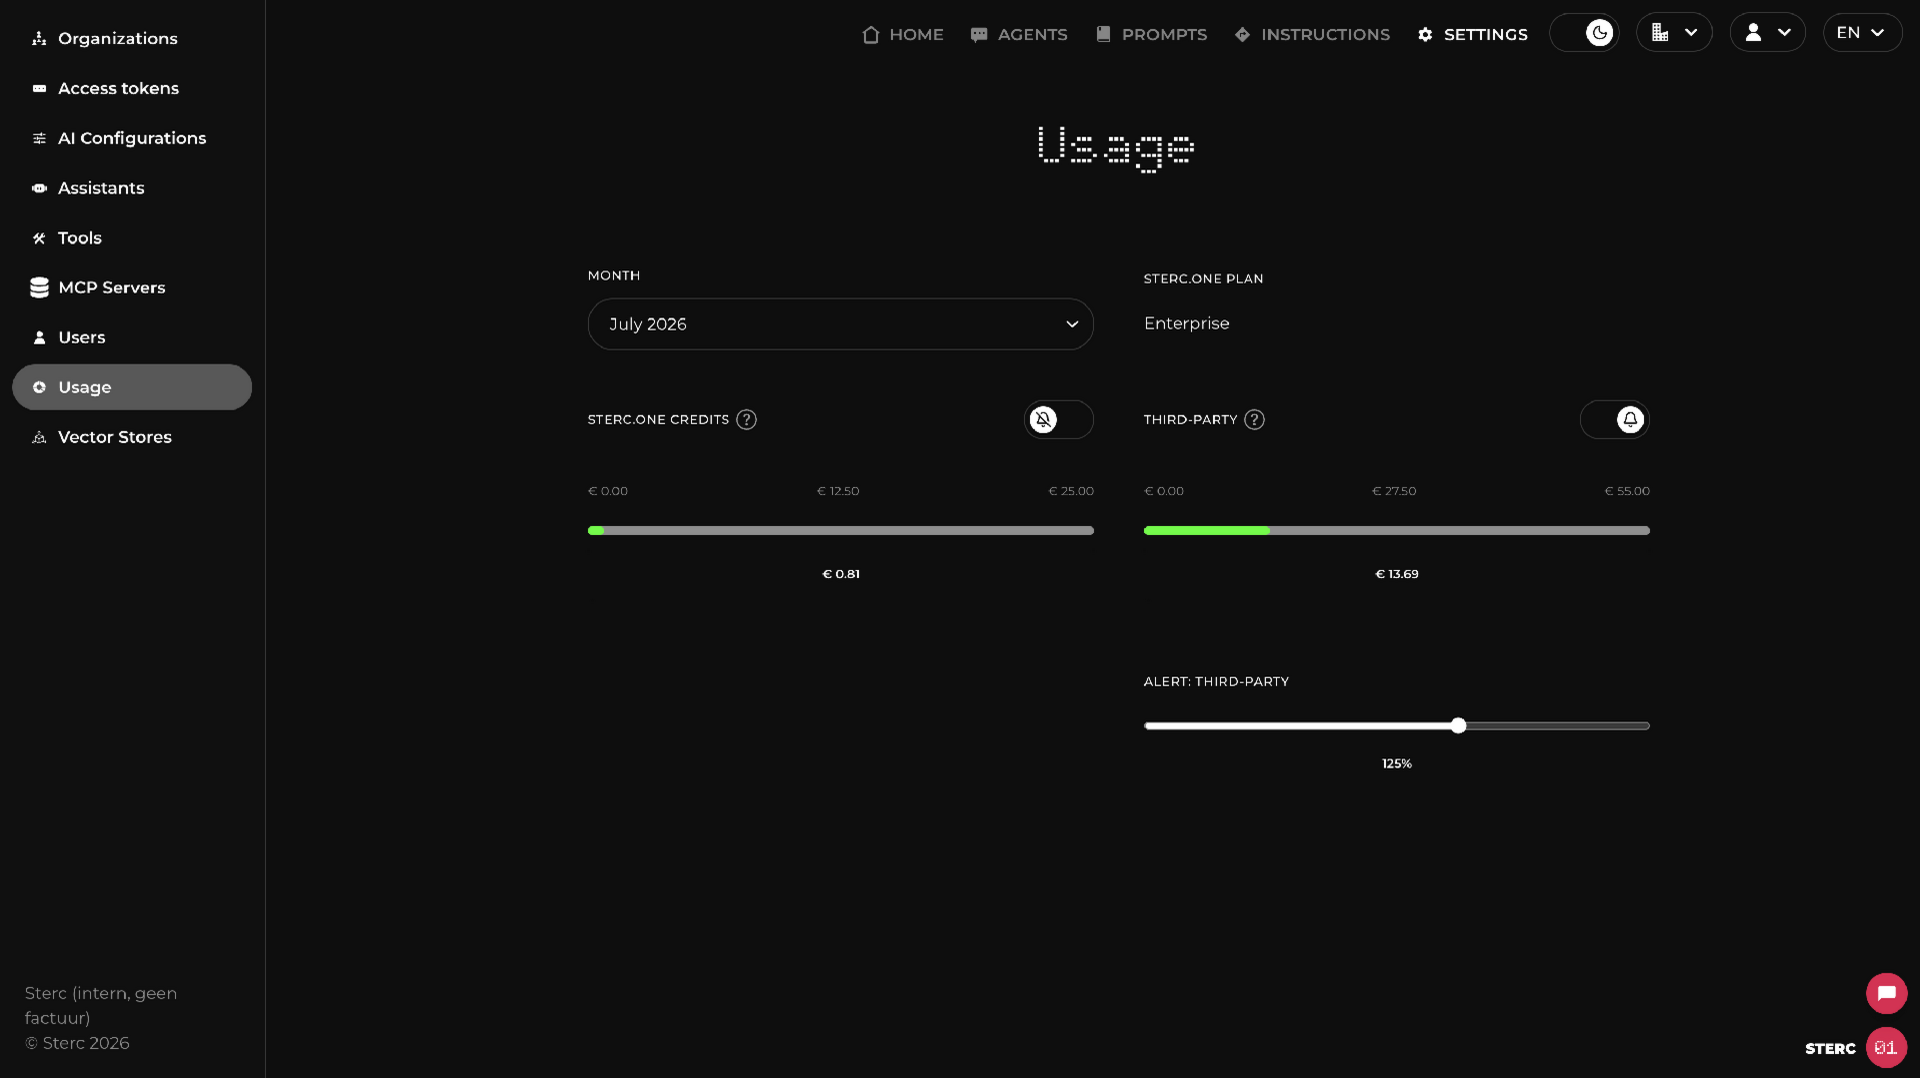Screen dimensions: 1920x1078
Task: Click the Assistants robot icon
Action: pos(39,188)
